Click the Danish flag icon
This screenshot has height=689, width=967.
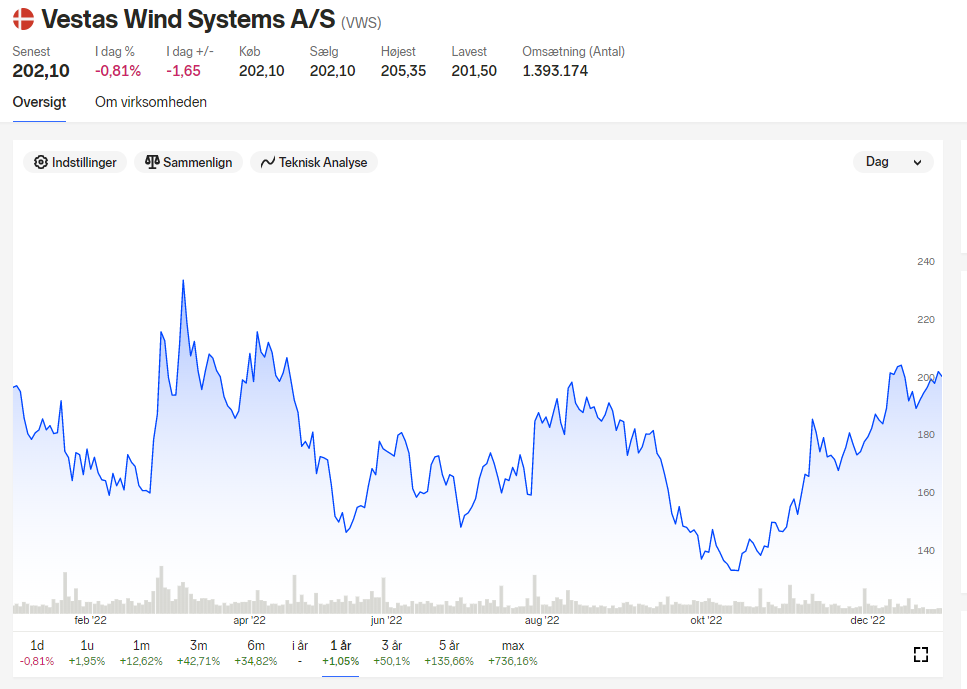click(23, 19)
